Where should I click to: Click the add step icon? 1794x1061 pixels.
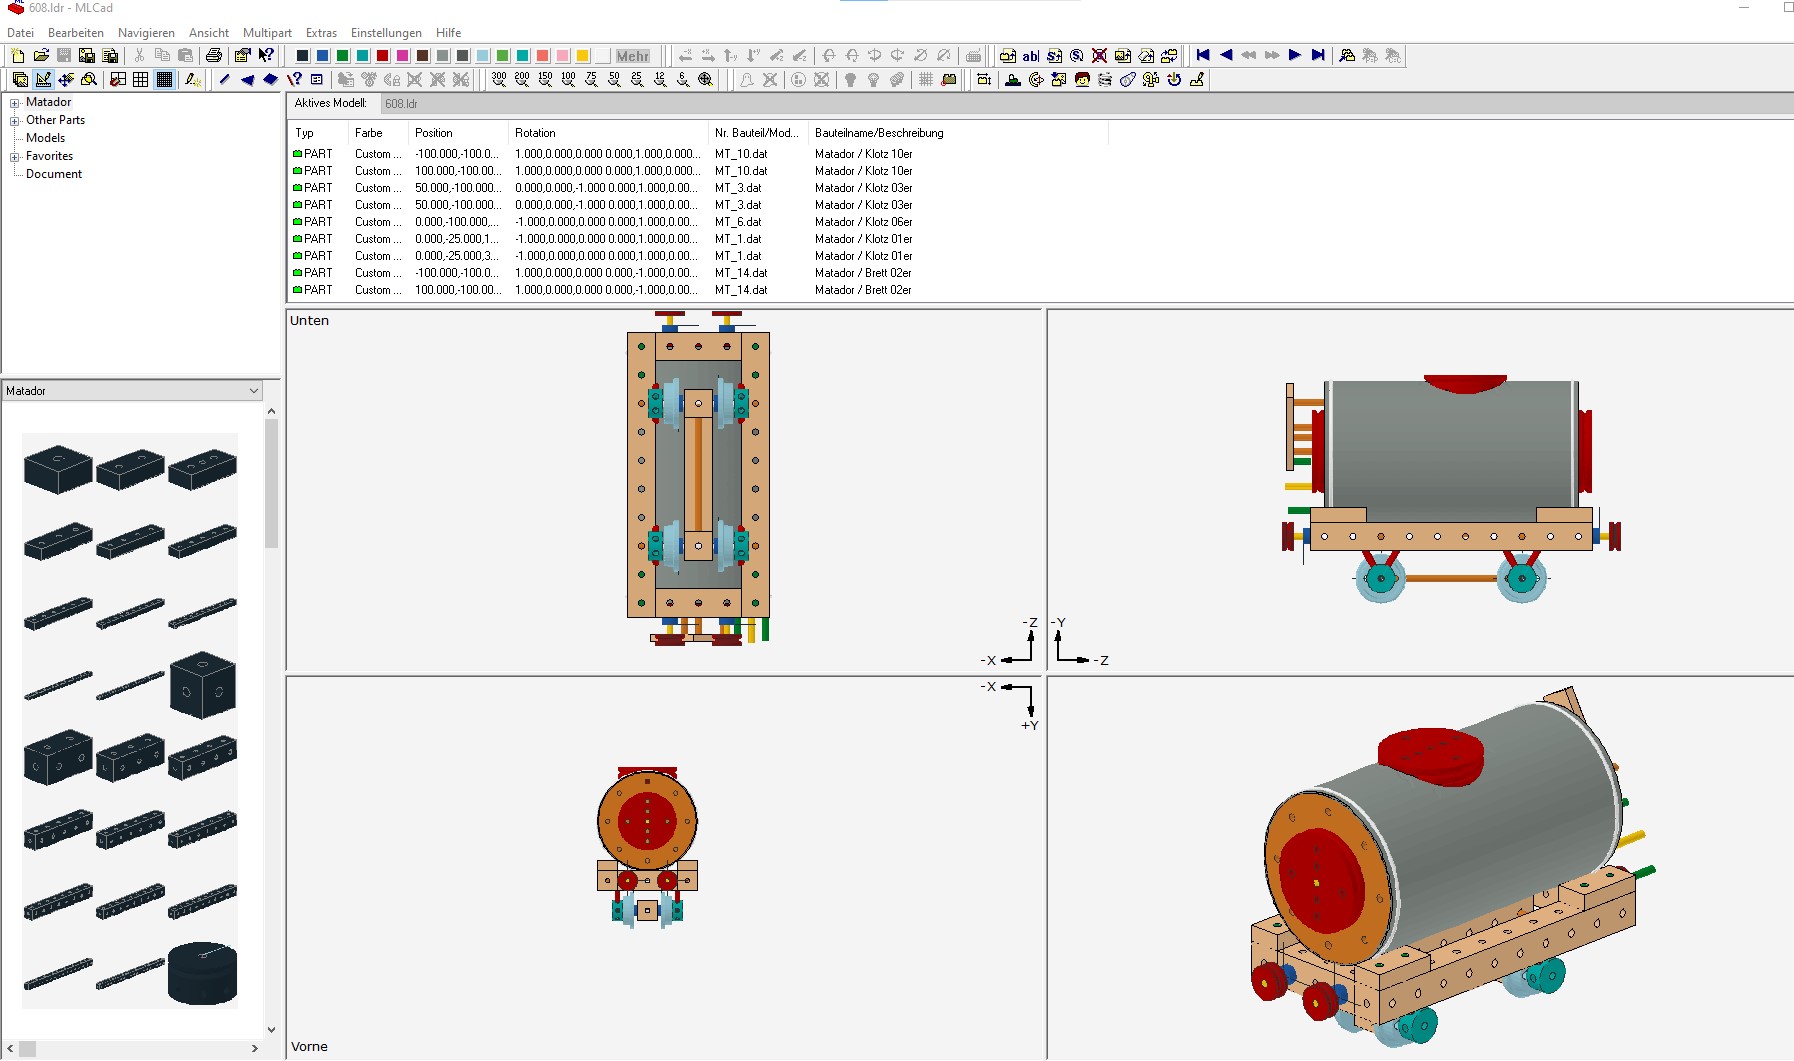point(1054,56)
